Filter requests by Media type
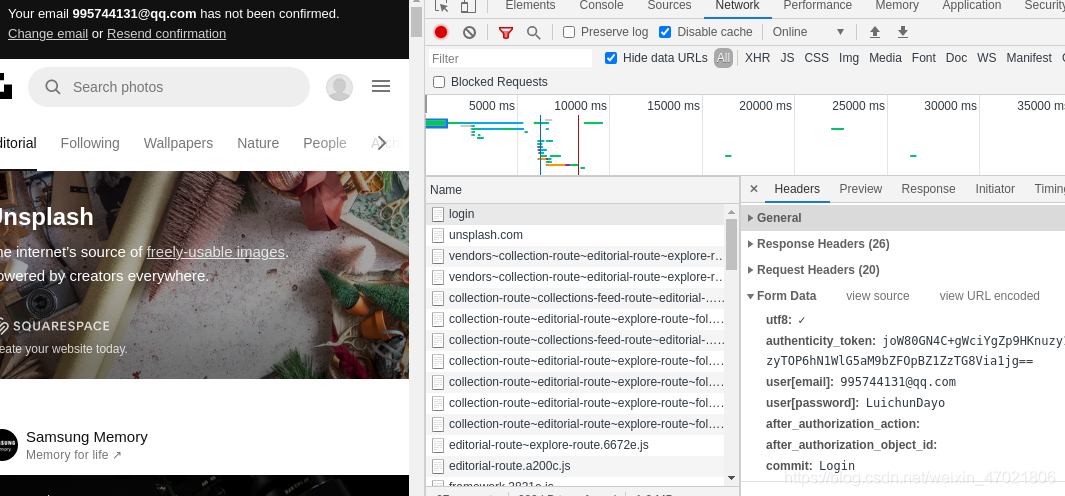The width and height of the screenshot is (1065, 496). 885,58
